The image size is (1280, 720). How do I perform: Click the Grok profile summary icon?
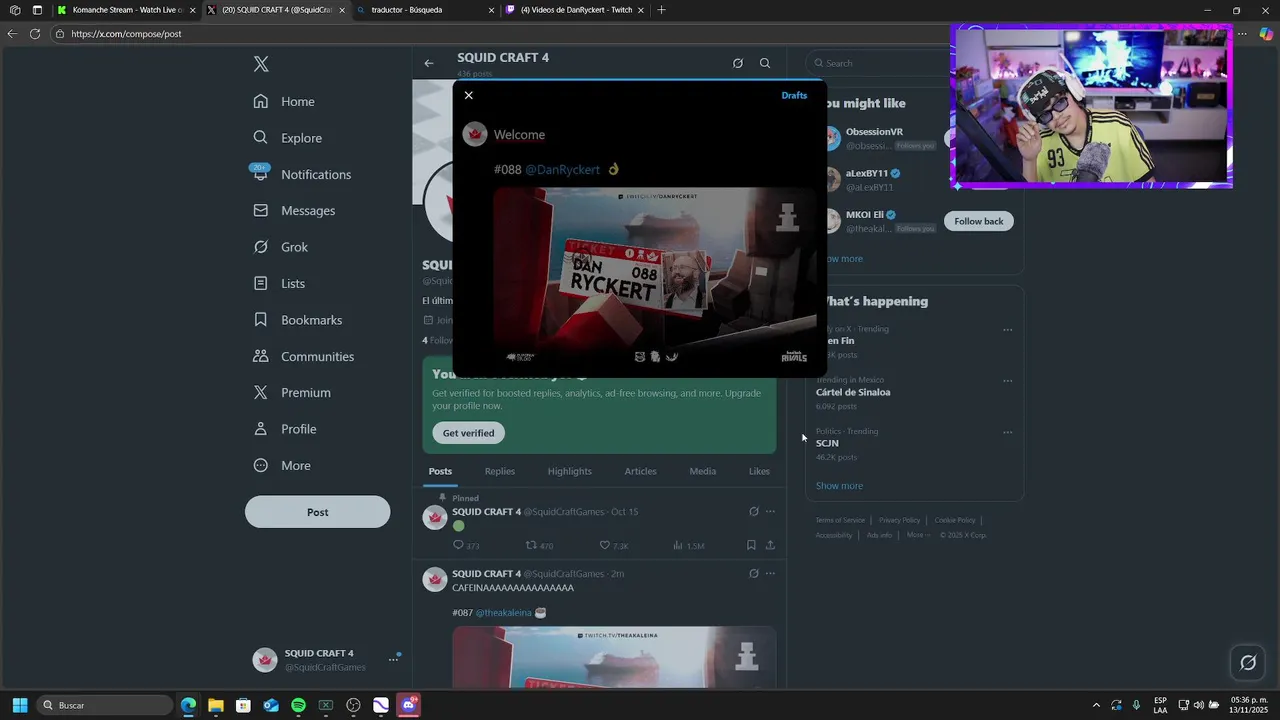click(738, 63)
